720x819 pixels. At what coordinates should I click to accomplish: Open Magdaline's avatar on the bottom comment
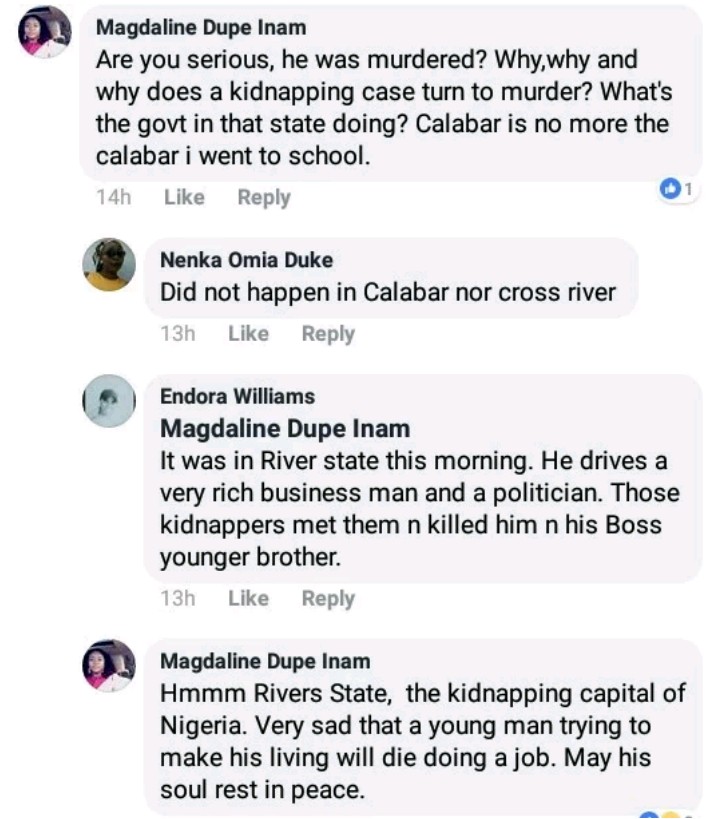pyautogui.click(x=109, y=665)
